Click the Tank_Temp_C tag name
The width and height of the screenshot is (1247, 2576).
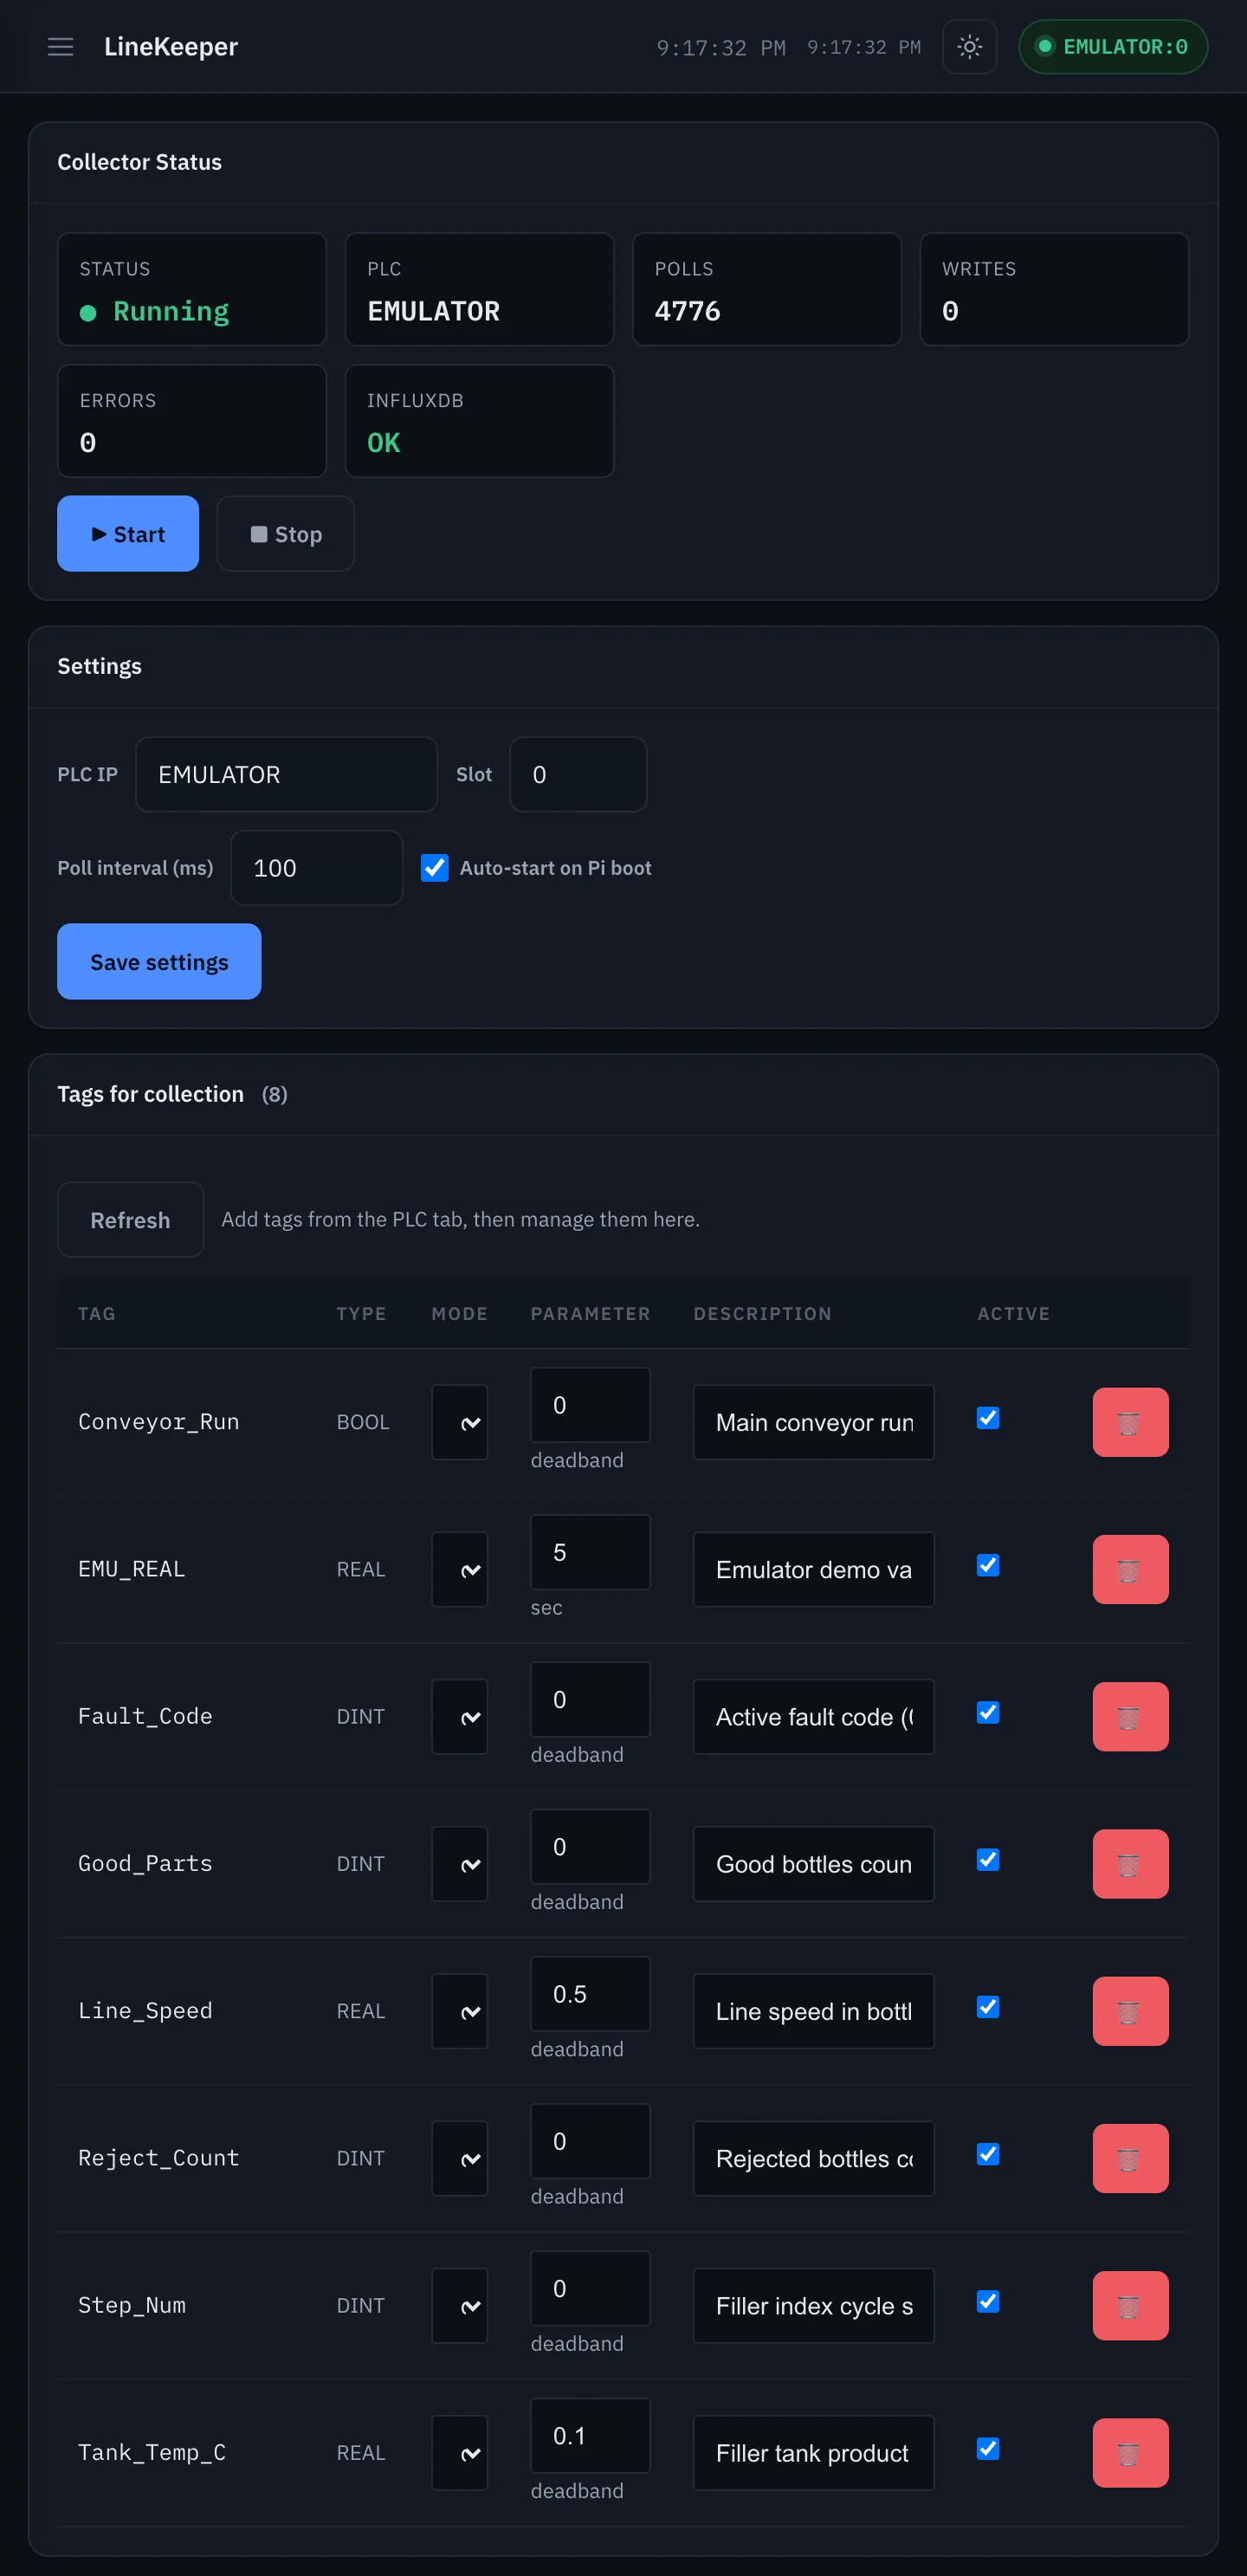[152, 2452]
